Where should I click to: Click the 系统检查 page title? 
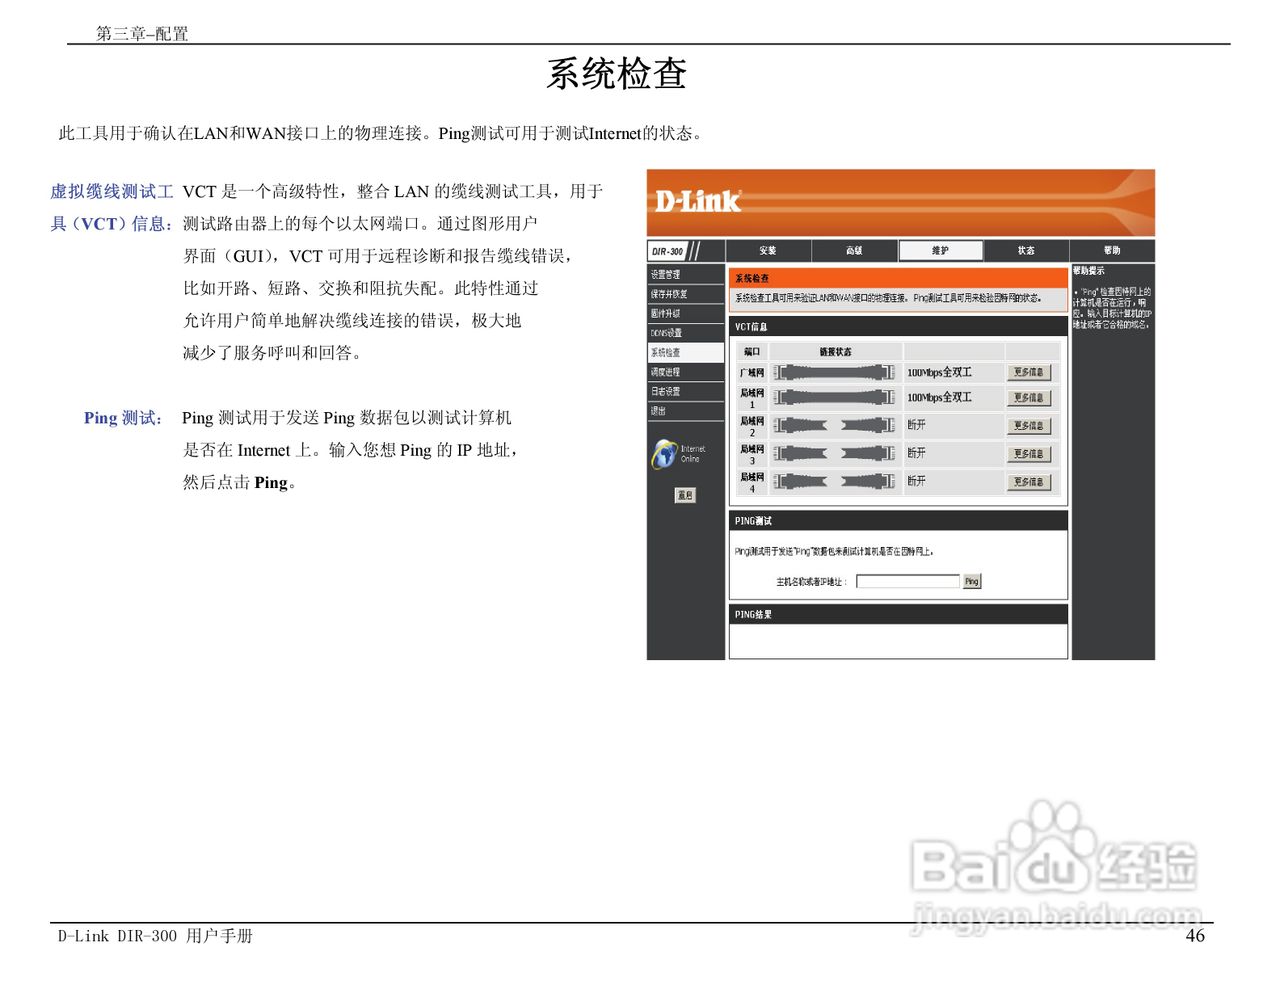click(x=616, y=74)
